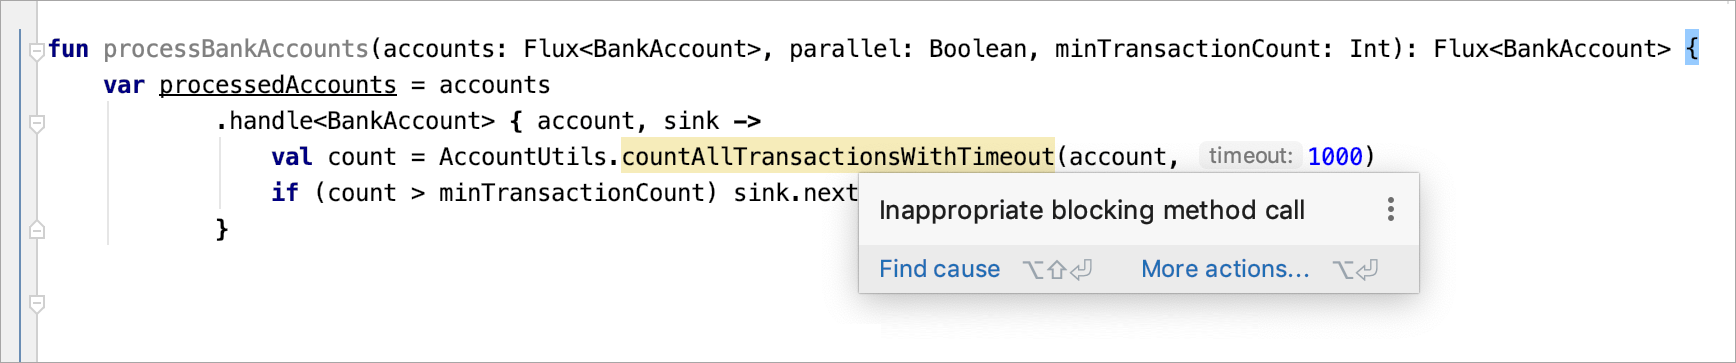Collapse processBankAccounts function via gutter fold marker
The image size is (1736, 363).
[x=37, y=50]
